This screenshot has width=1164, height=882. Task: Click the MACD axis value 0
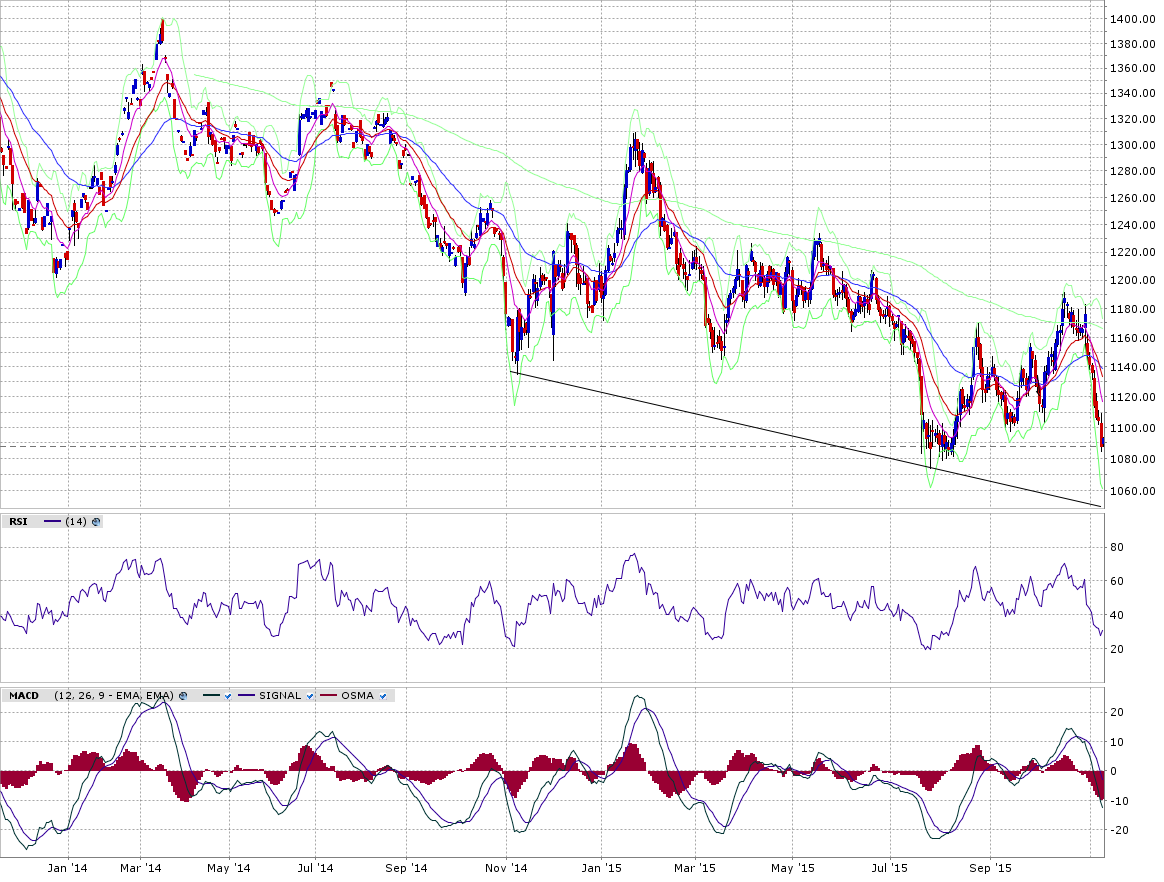1113,771
